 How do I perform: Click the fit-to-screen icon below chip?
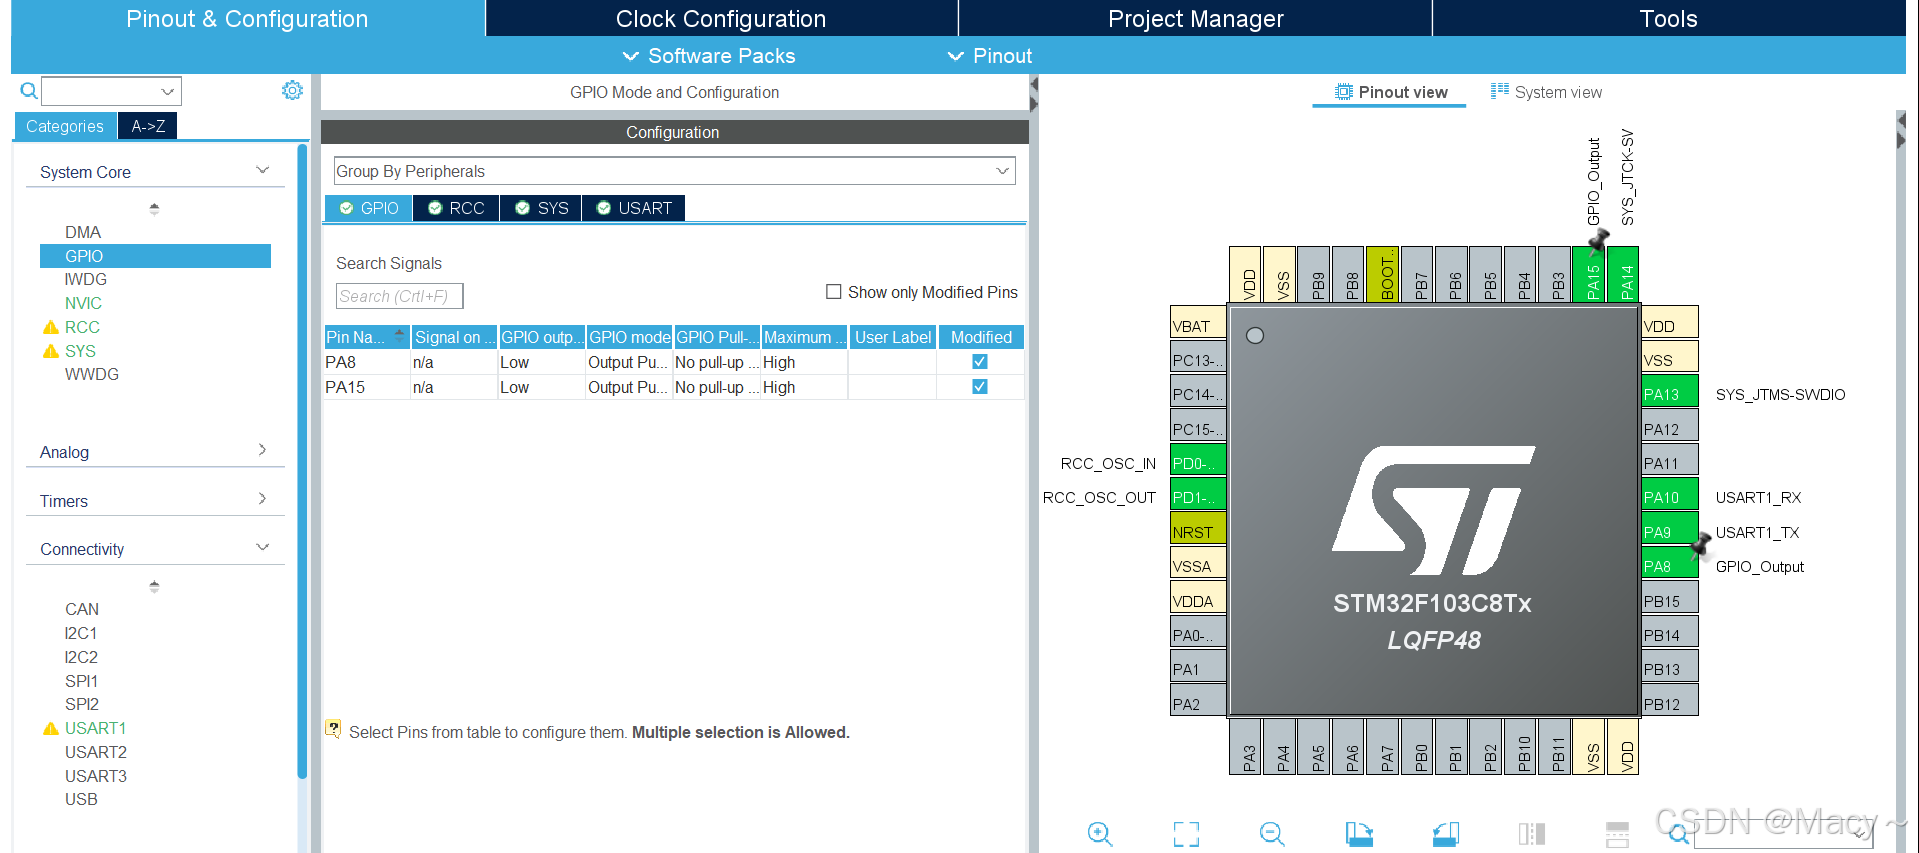pyautogui.click(x=1186, y=834)
